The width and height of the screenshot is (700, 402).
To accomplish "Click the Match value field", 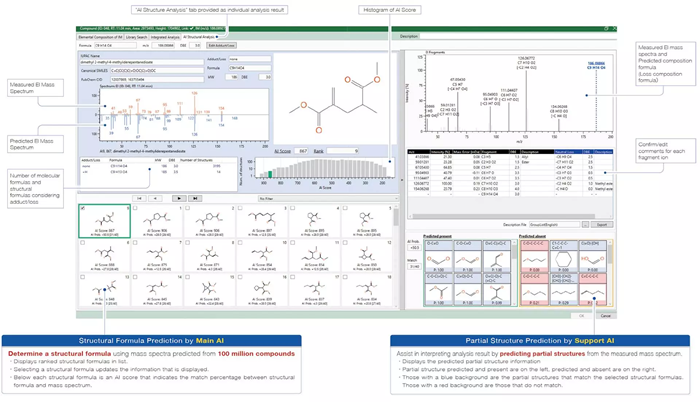I will coord(414,267).
